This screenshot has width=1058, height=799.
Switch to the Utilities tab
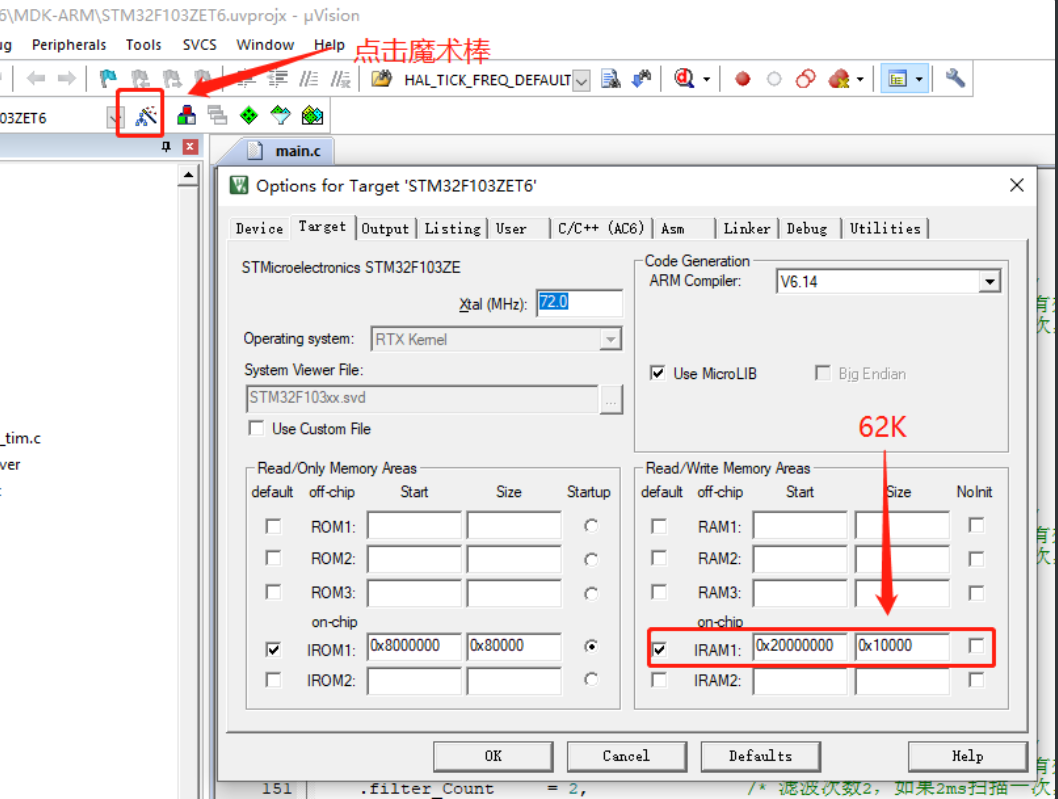click(885, 229)
